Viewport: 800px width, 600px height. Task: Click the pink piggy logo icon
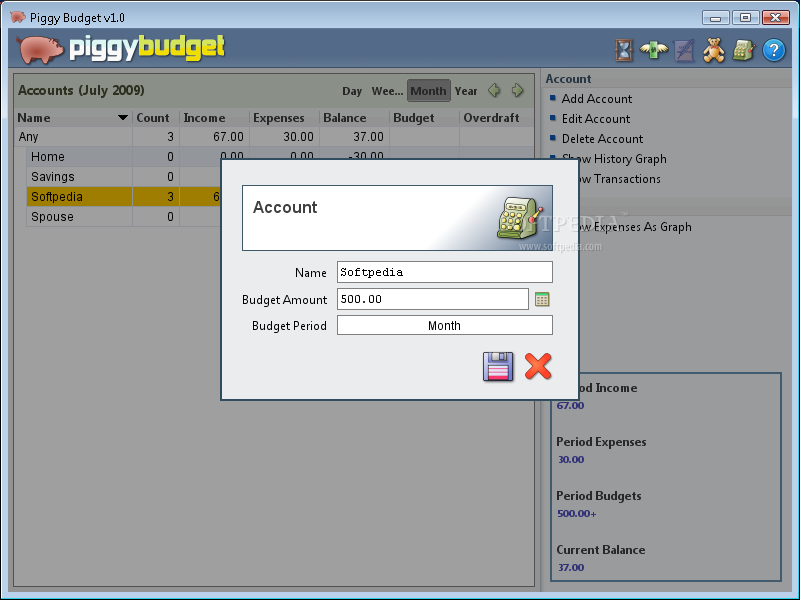coord(40,49)
